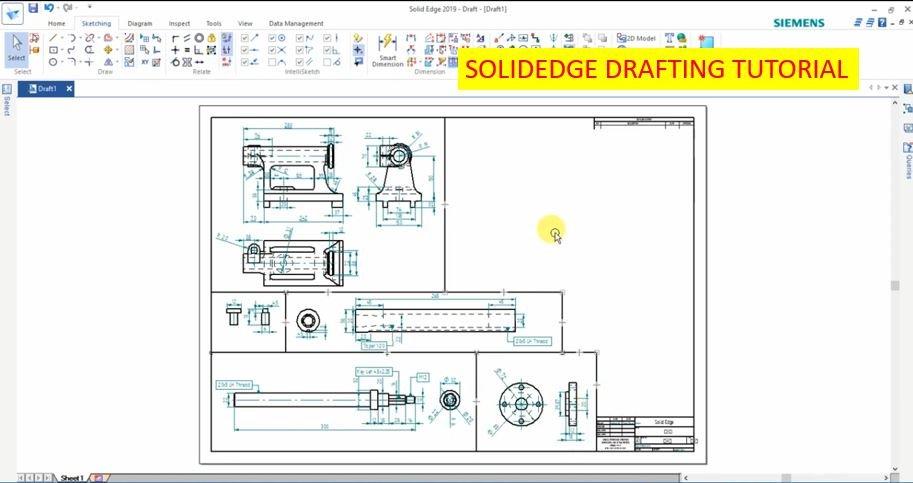913x483 pixels.
Task: Switch to the Diagram ribbon tab
Action: [x=140, y=23]
